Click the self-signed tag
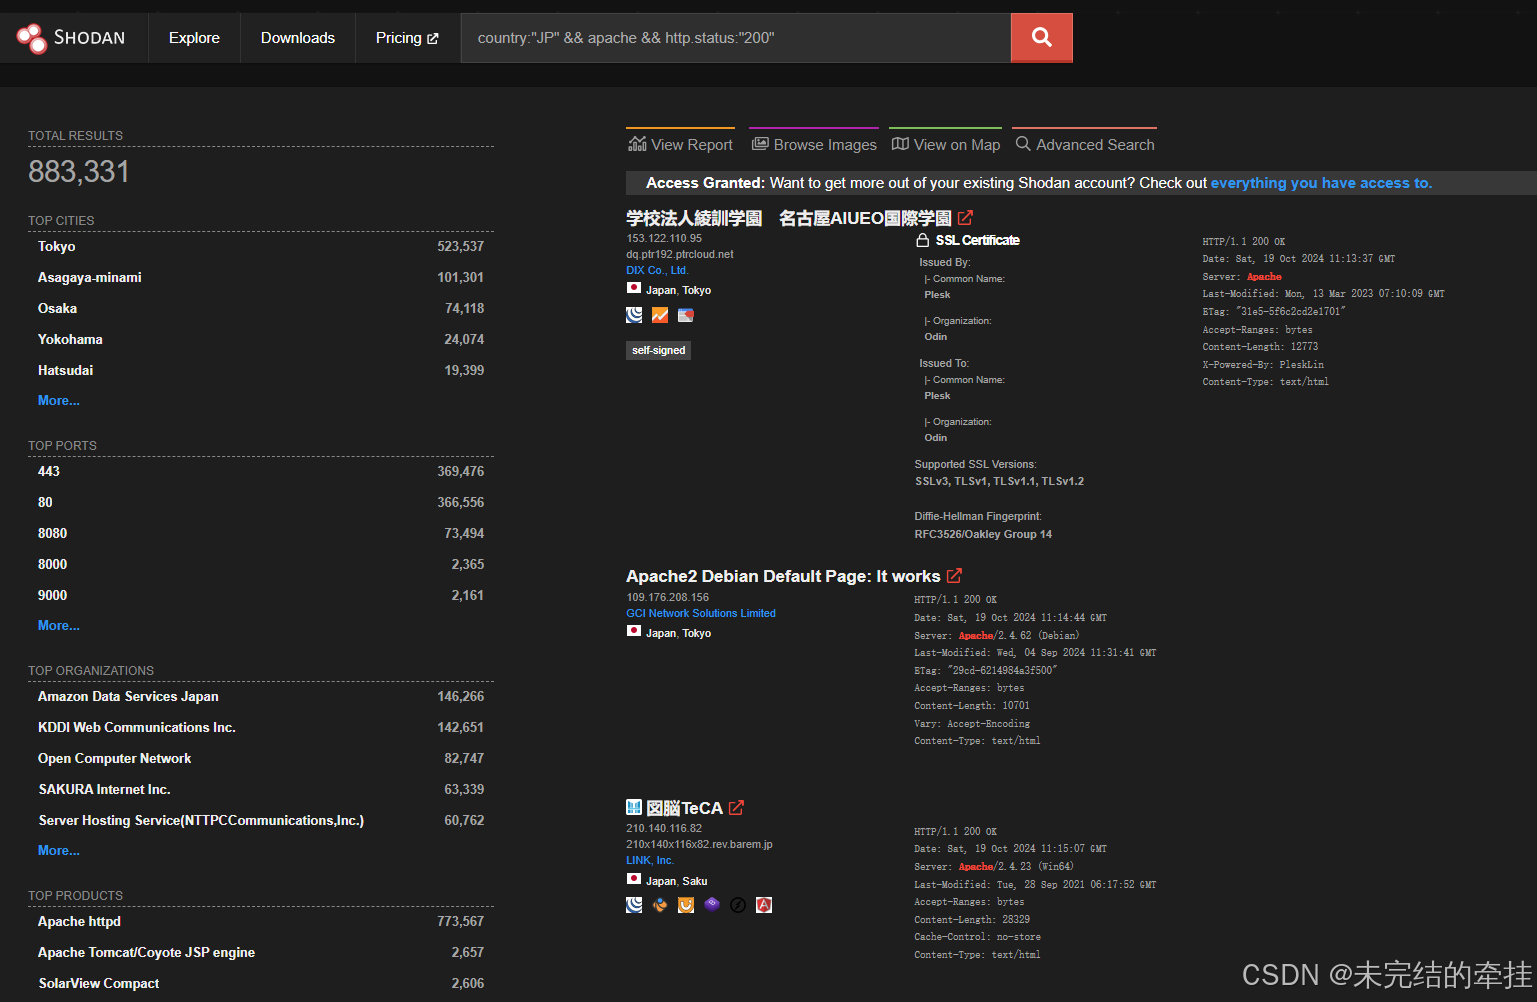Image resolution: width=1537 pixels, height=1002 pixels. click(x=658, y=350)
